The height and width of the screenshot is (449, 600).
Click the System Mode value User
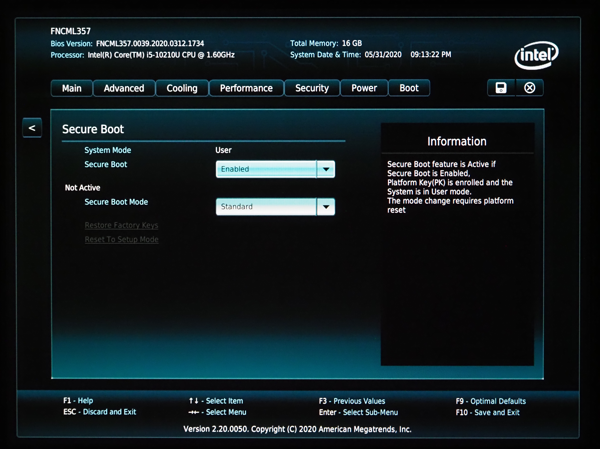tap(223, 150)
